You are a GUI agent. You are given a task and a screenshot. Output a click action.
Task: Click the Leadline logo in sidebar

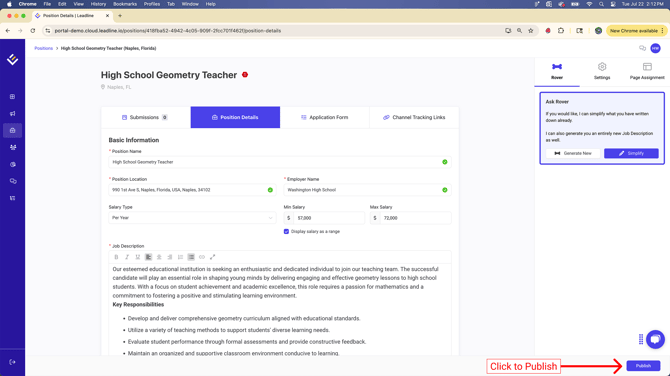(12, 59)
